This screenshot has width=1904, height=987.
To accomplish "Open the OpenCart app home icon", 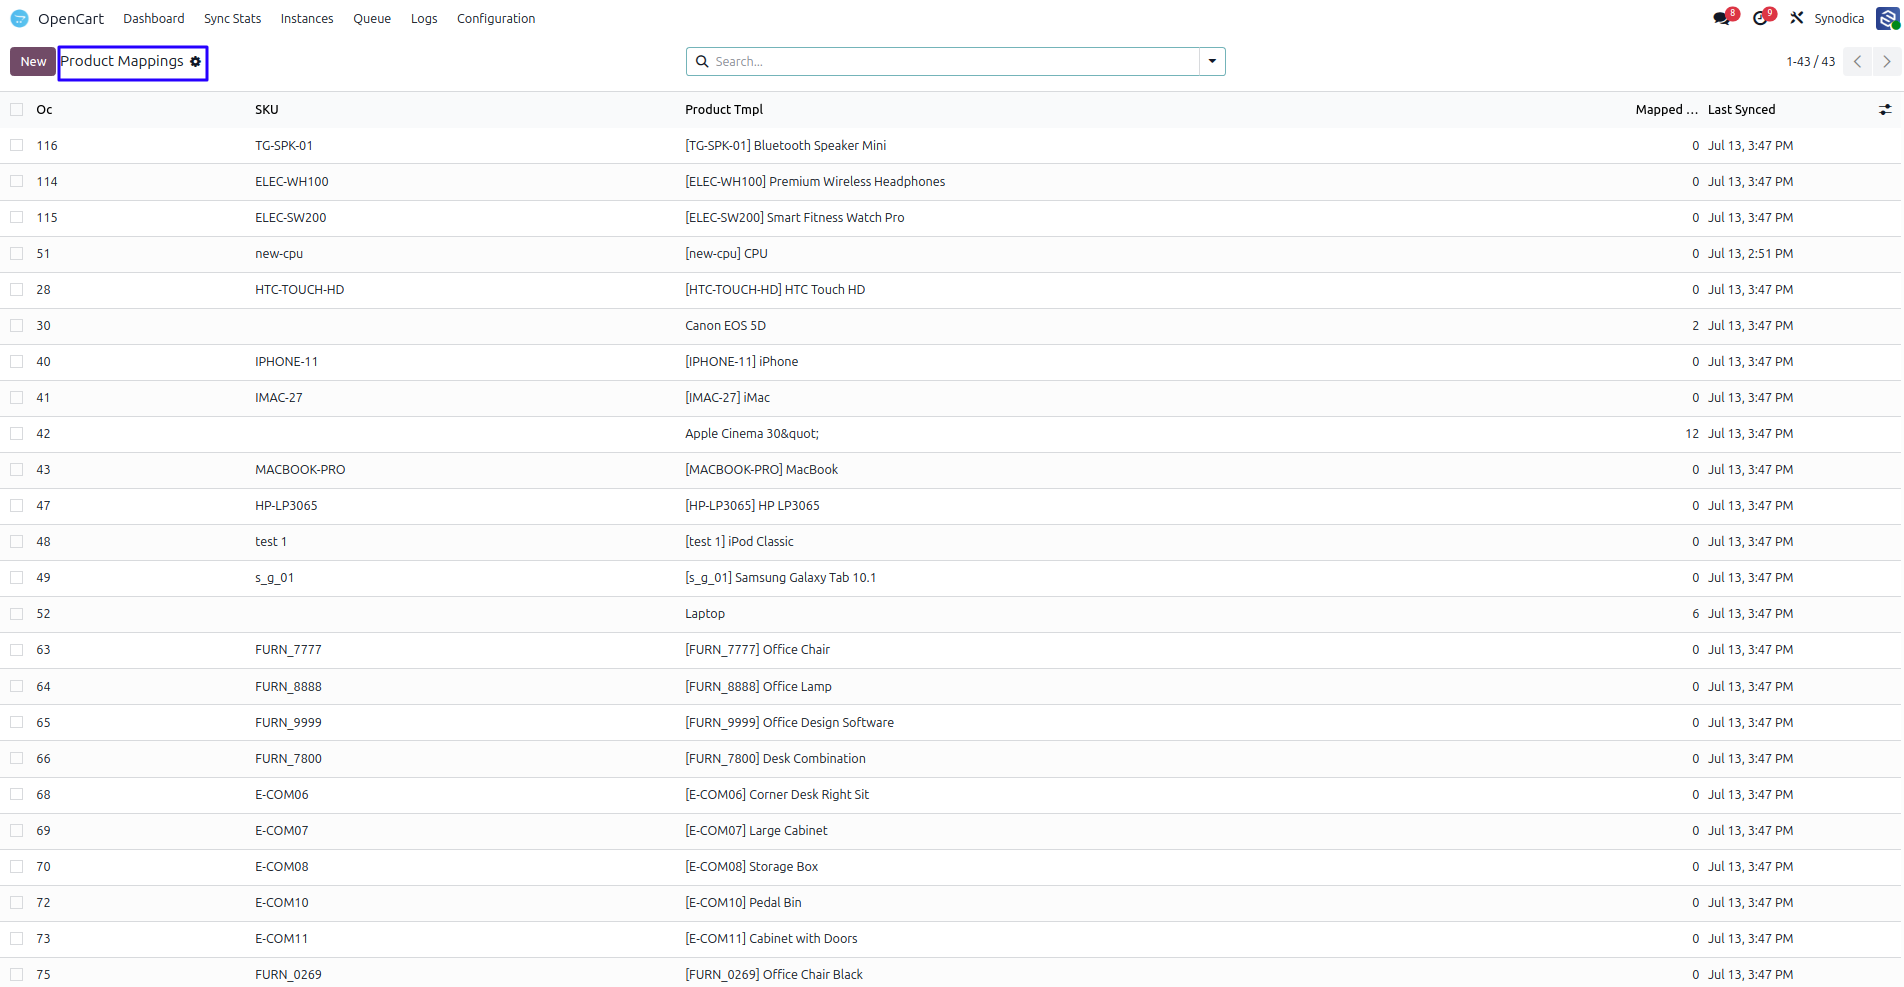I will click(x=19, y=18).
